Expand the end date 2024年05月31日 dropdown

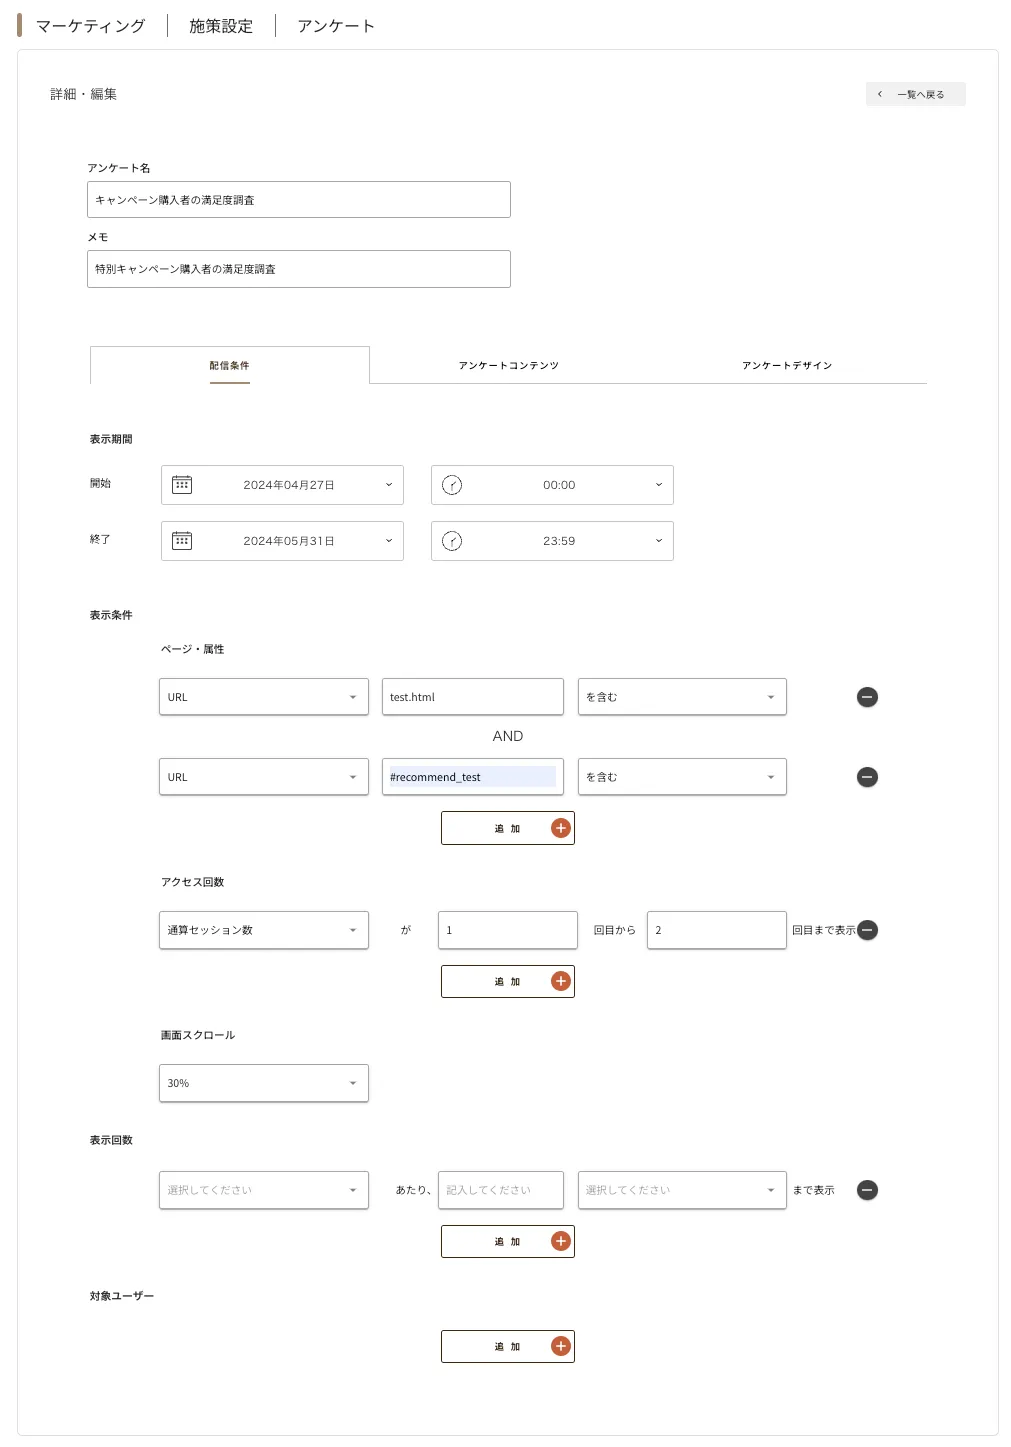click(282, 541)
